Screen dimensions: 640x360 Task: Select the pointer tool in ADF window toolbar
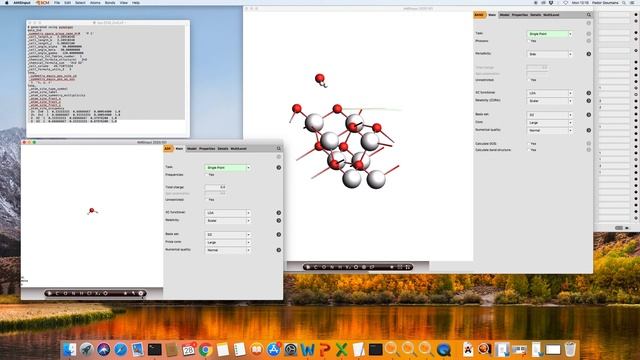tap(49, 293)
